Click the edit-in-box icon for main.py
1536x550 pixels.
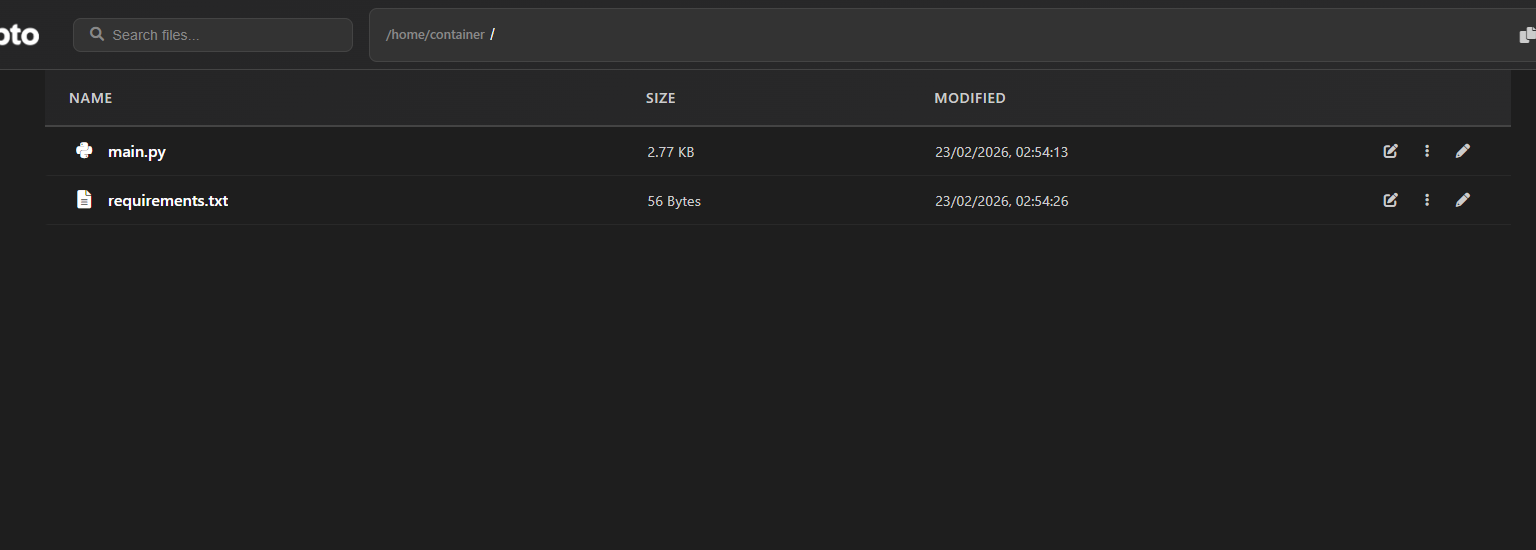(x=1390, y=151)
